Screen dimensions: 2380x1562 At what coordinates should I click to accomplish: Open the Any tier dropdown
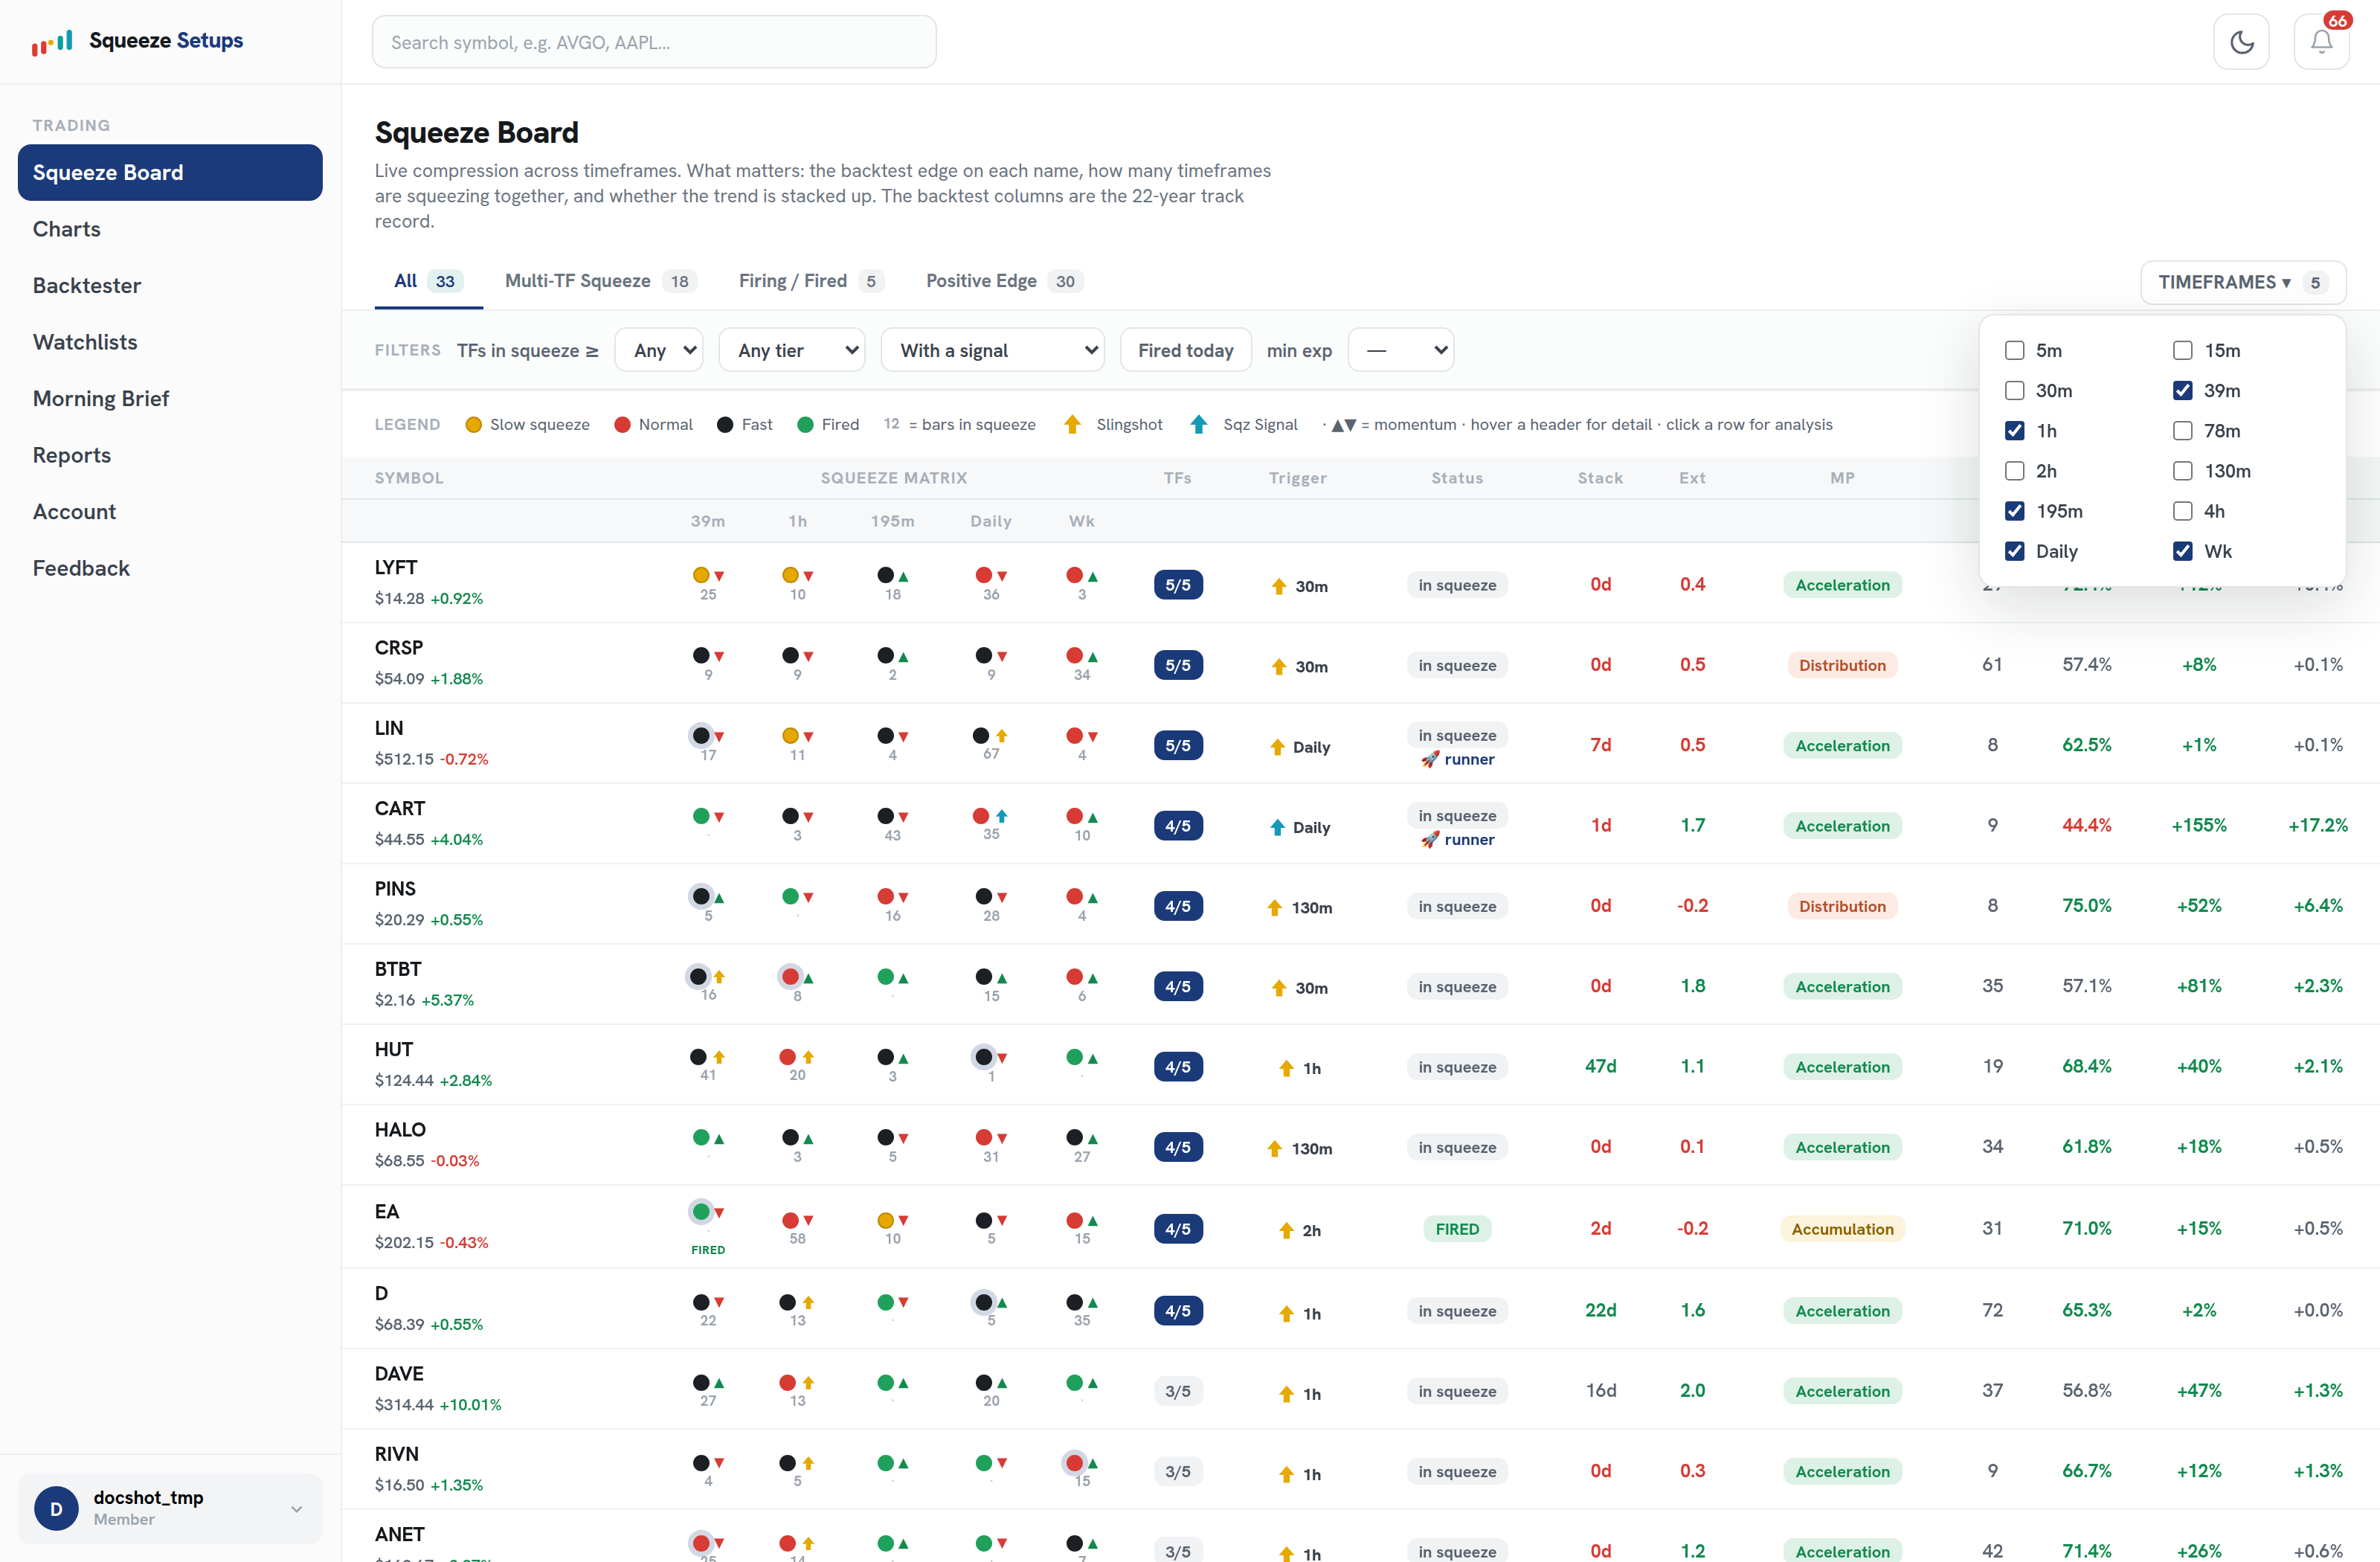coord(792,350)
